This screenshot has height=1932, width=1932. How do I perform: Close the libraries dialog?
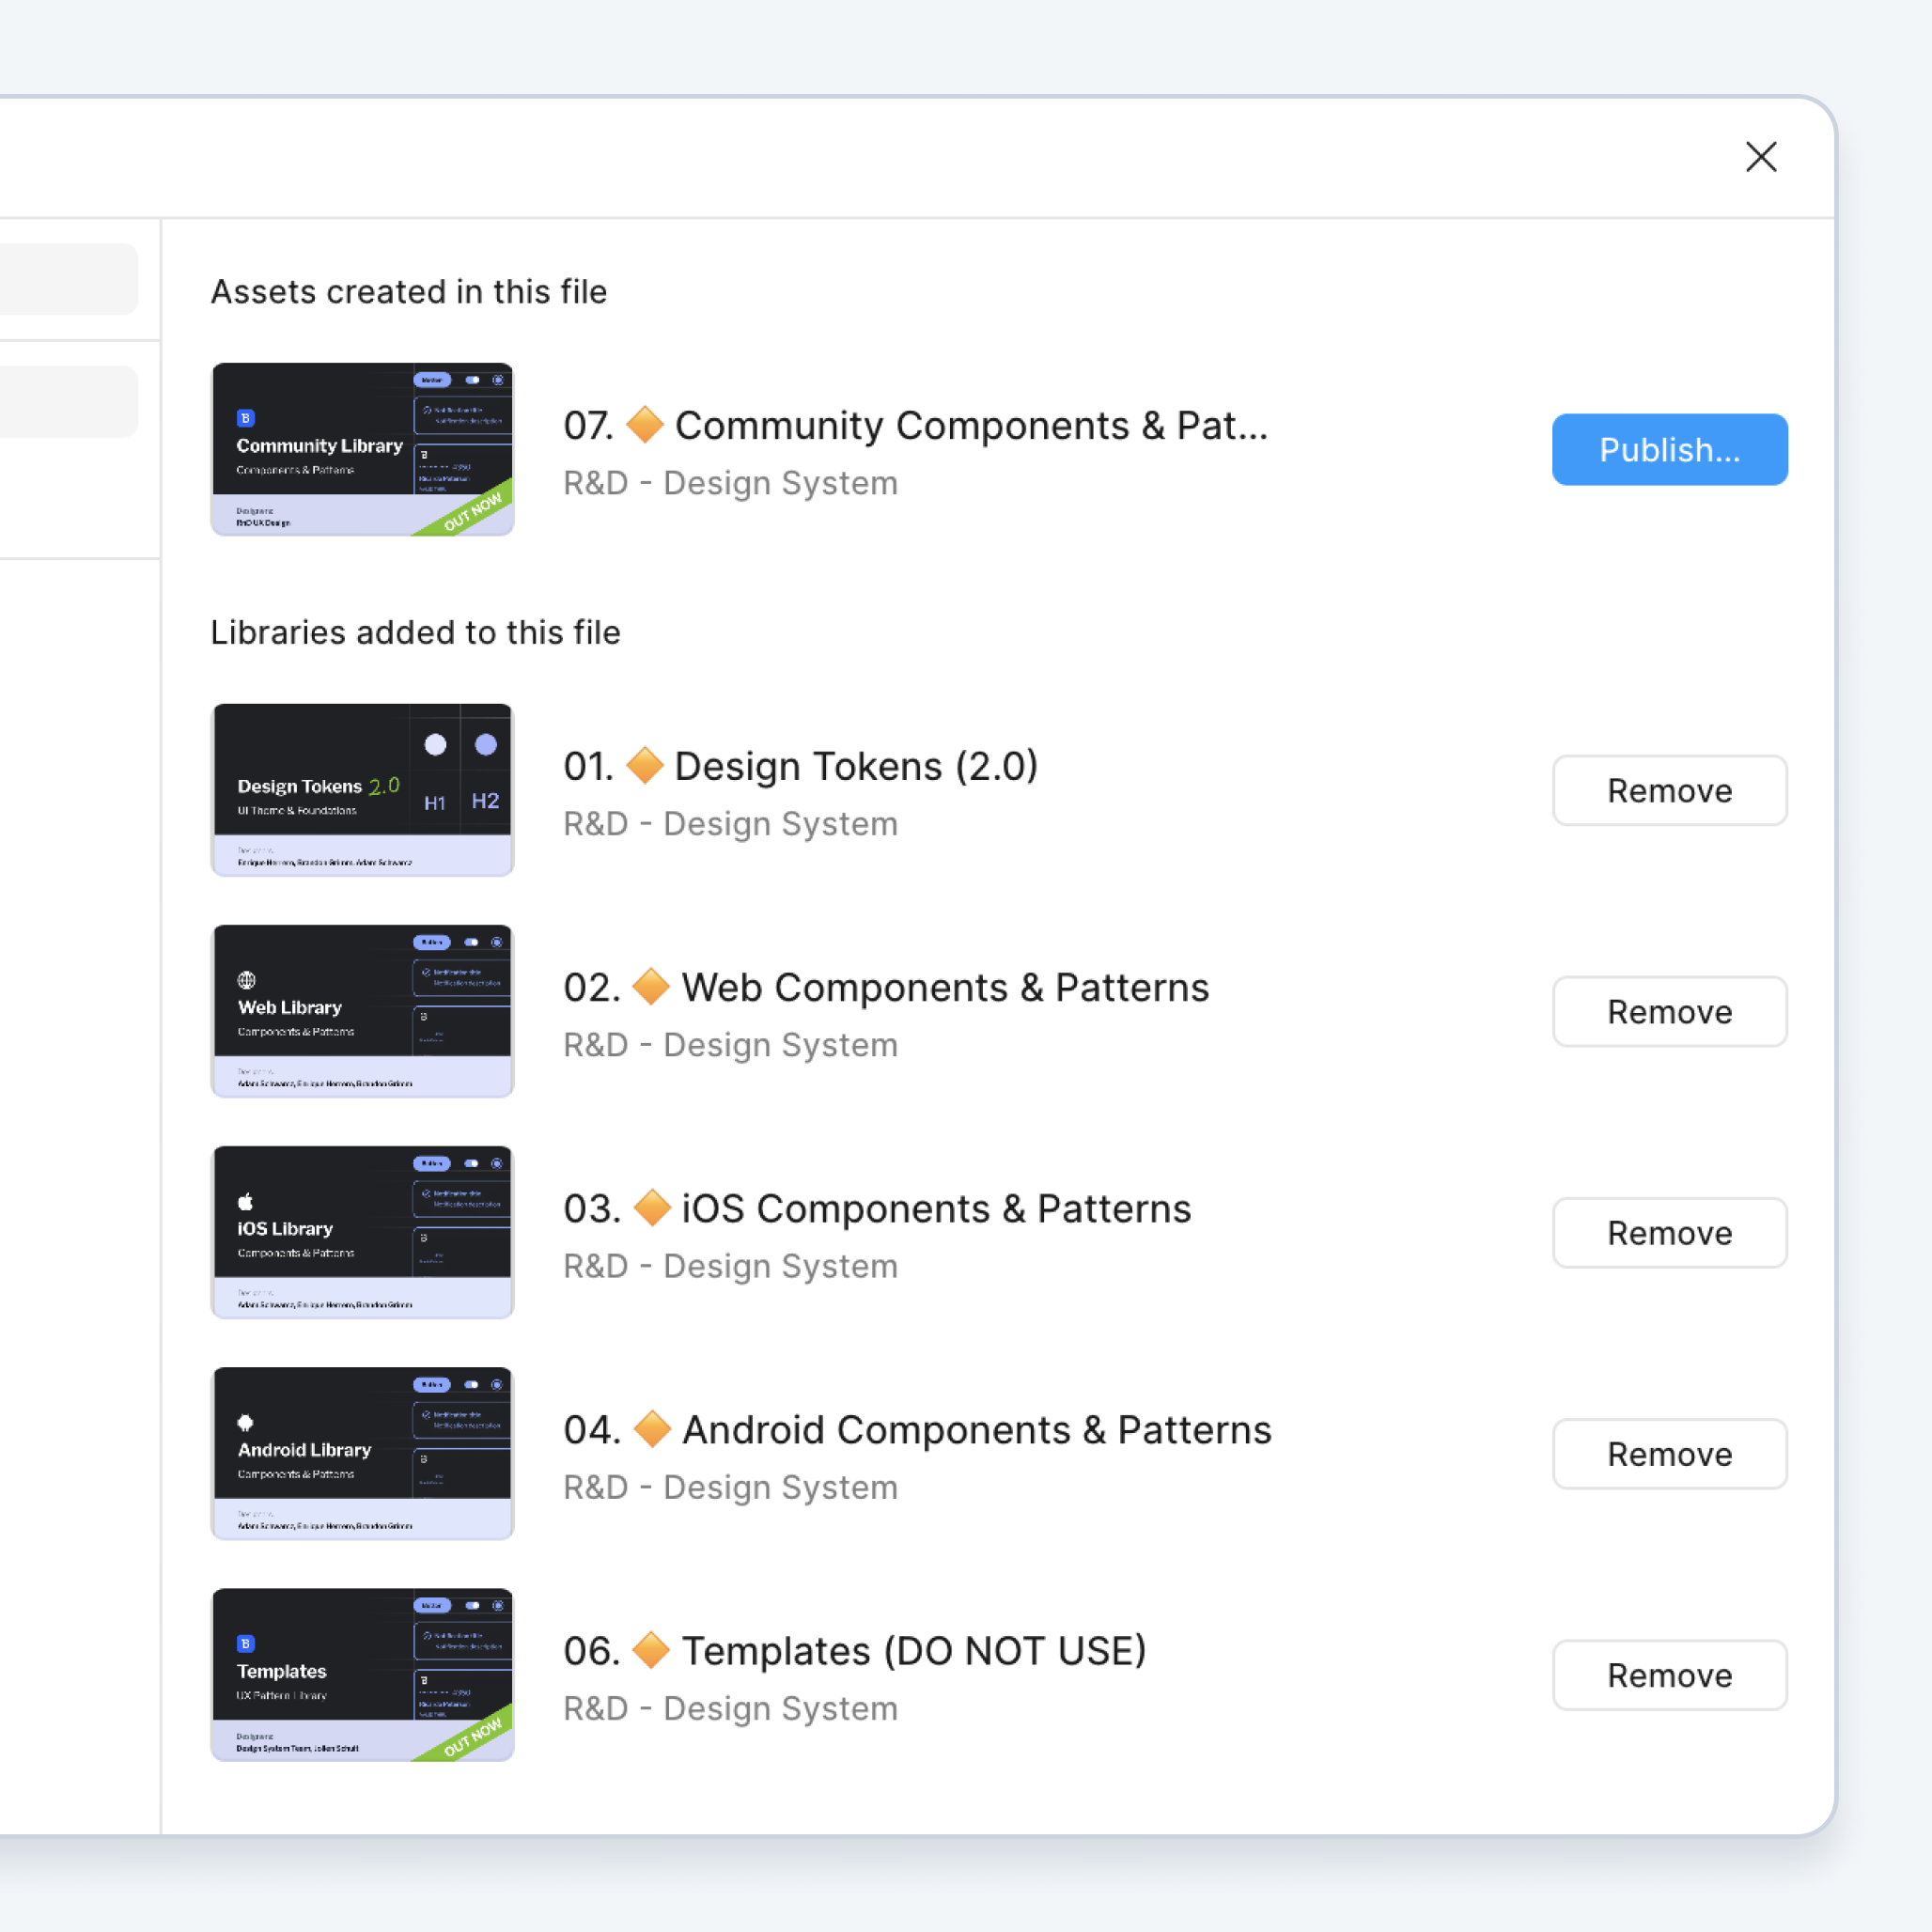(1760, 157)
